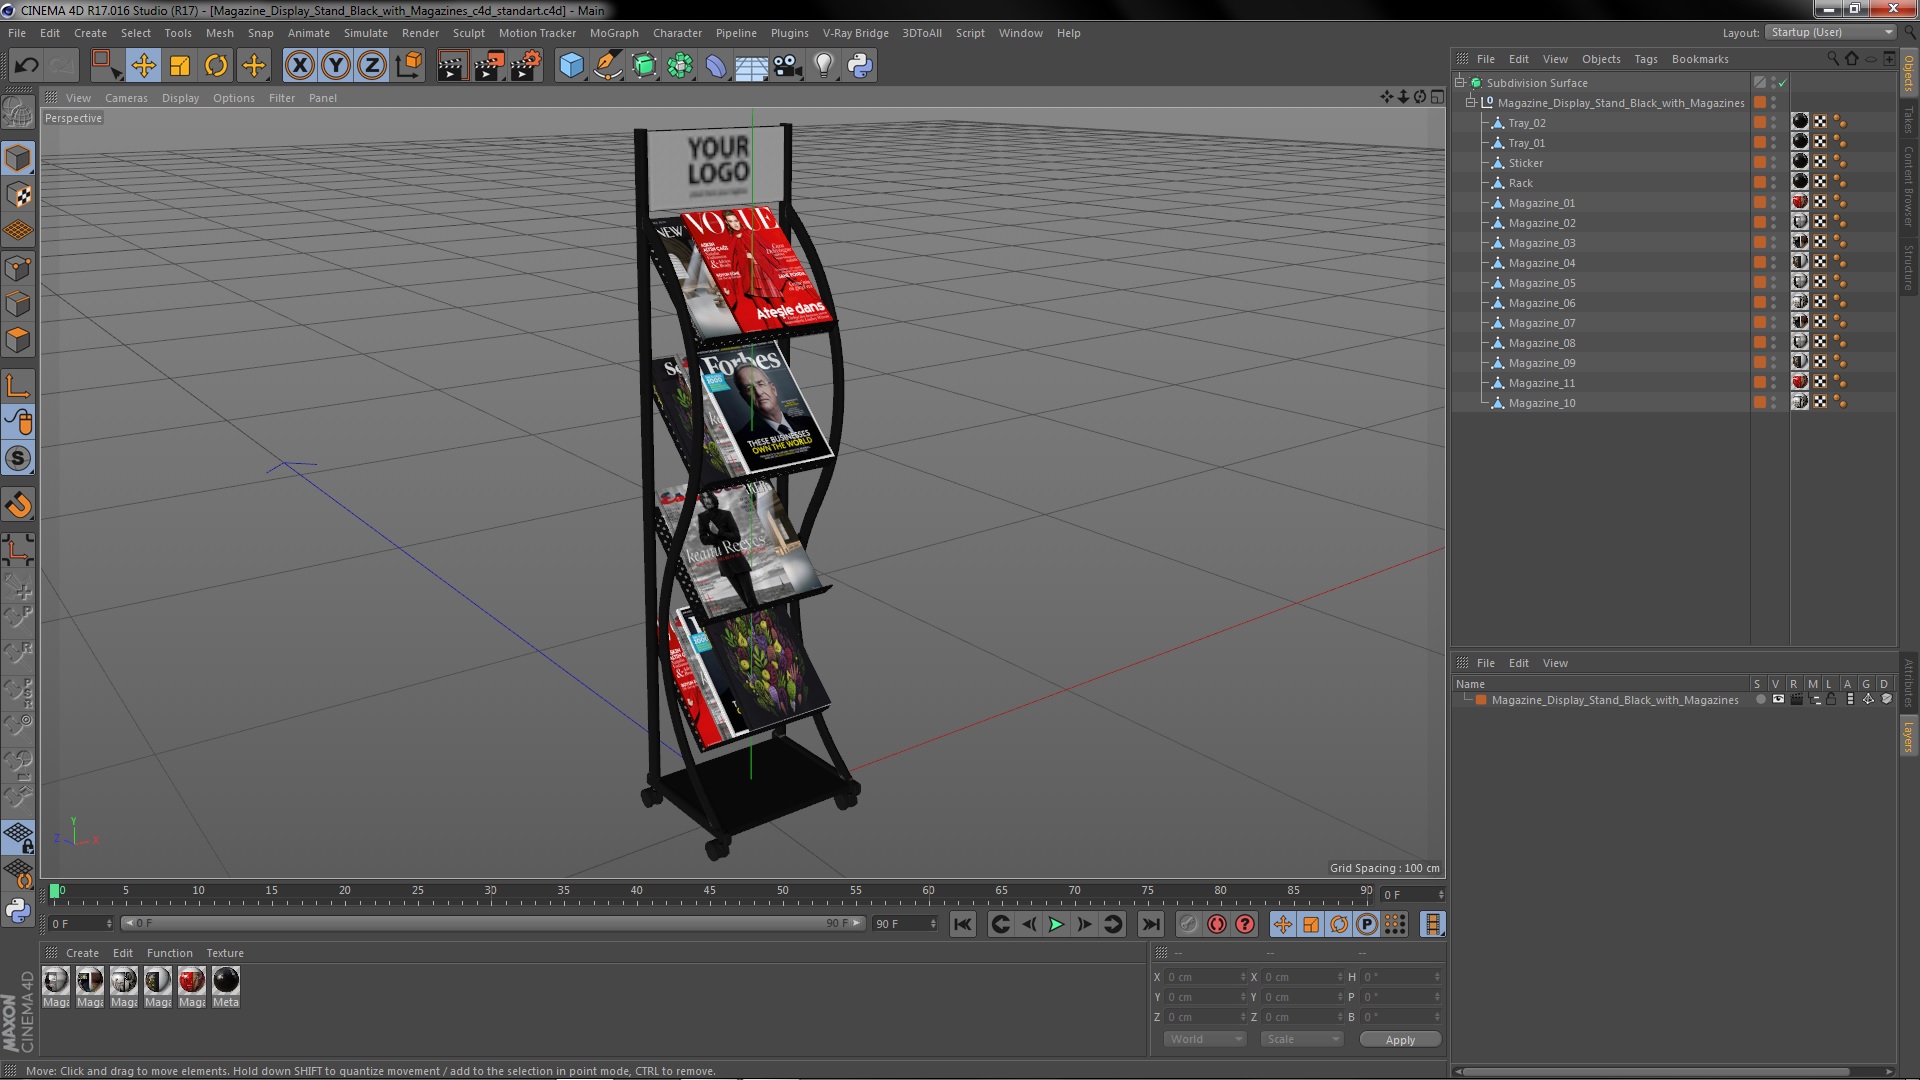Toggle layer Solo dot in Layers panel
The image size is (1920, 1080).
pos(1760,700)
